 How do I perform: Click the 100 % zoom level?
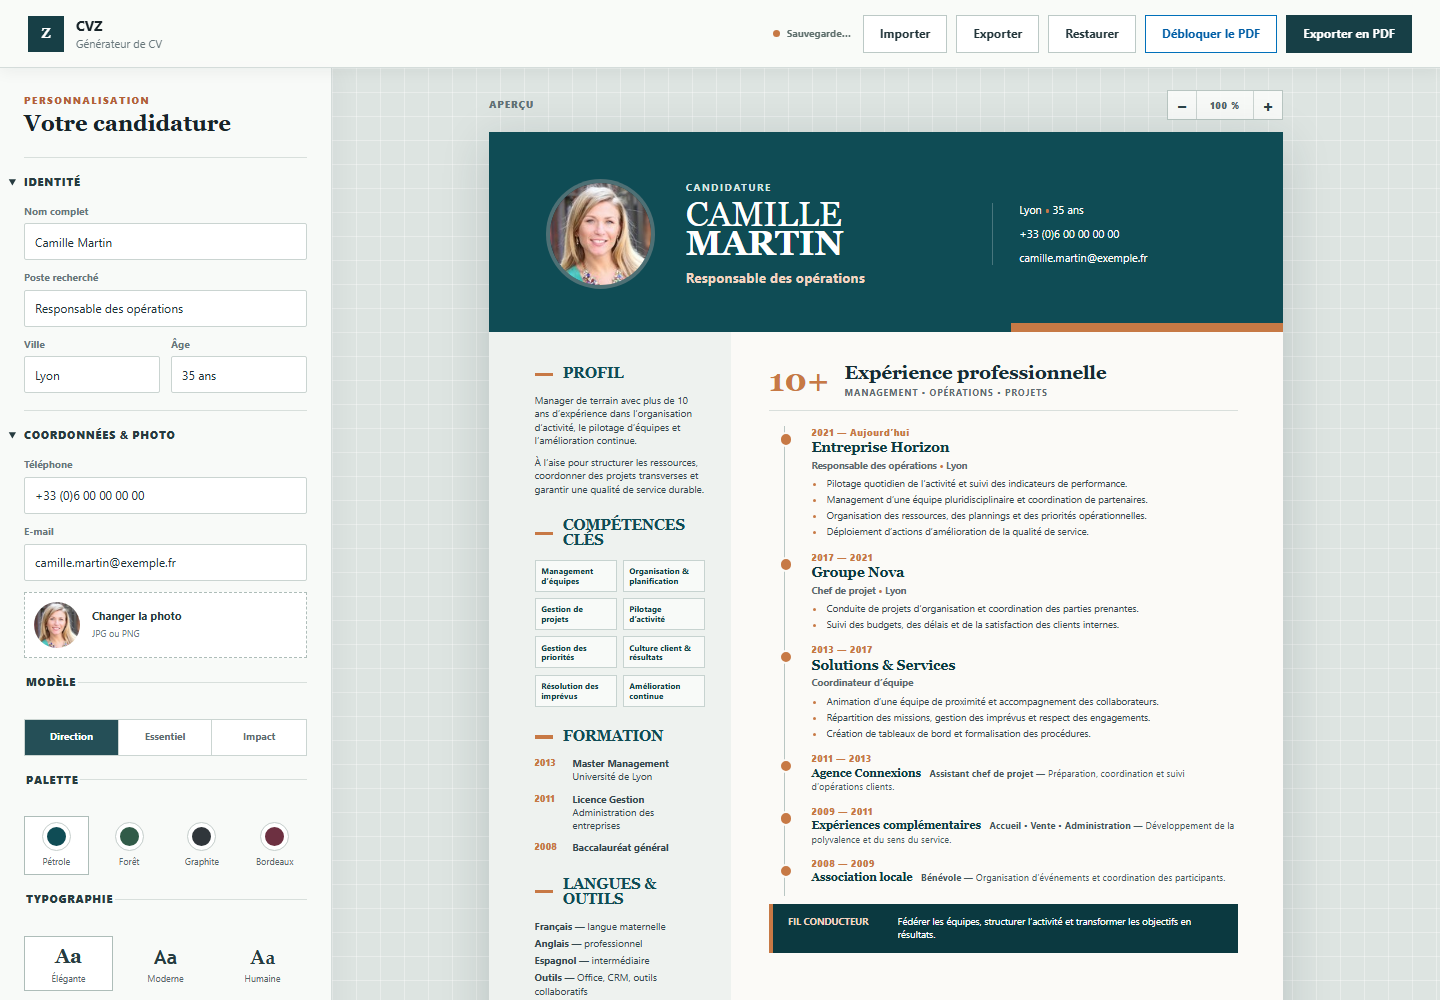[x=1224, y=106]
